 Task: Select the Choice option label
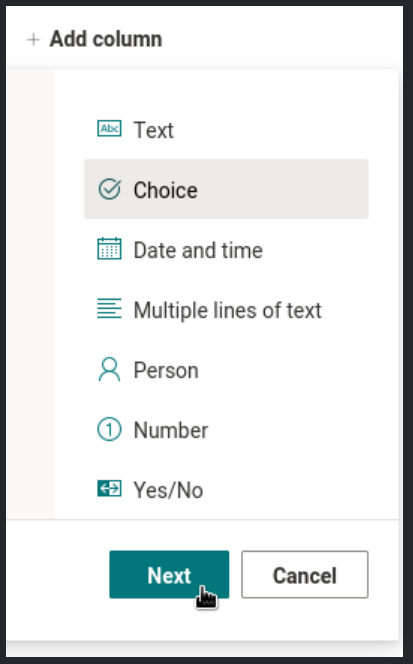pyautogui.click(x=165, y=190)
